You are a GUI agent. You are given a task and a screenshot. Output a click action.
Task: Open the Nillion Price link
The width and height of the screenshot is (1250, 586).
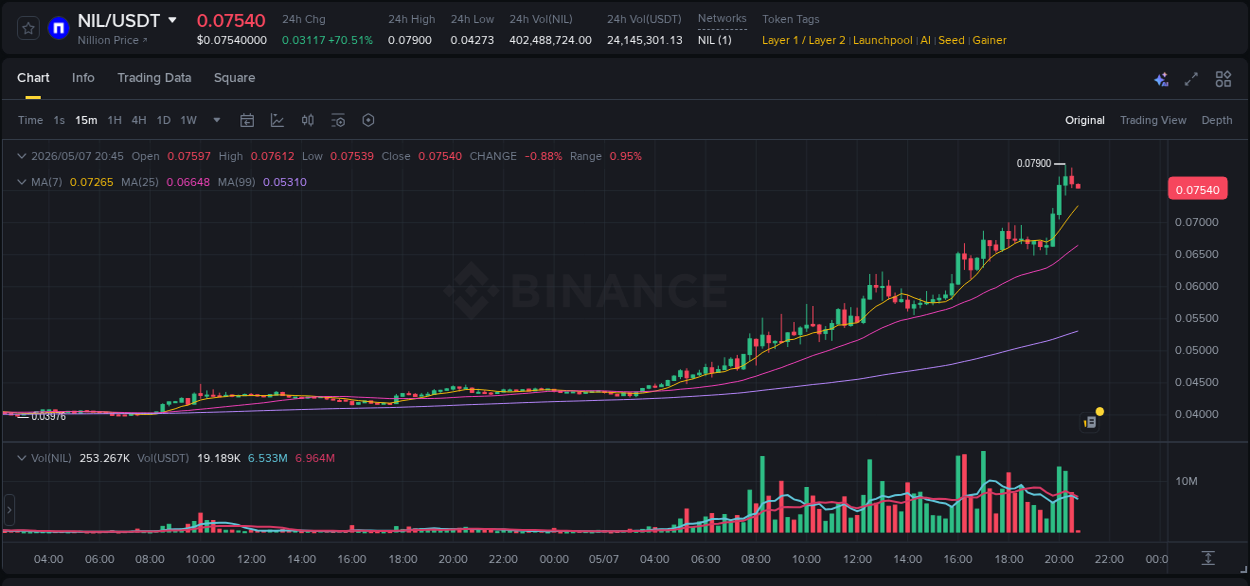[x=112, y=40]
